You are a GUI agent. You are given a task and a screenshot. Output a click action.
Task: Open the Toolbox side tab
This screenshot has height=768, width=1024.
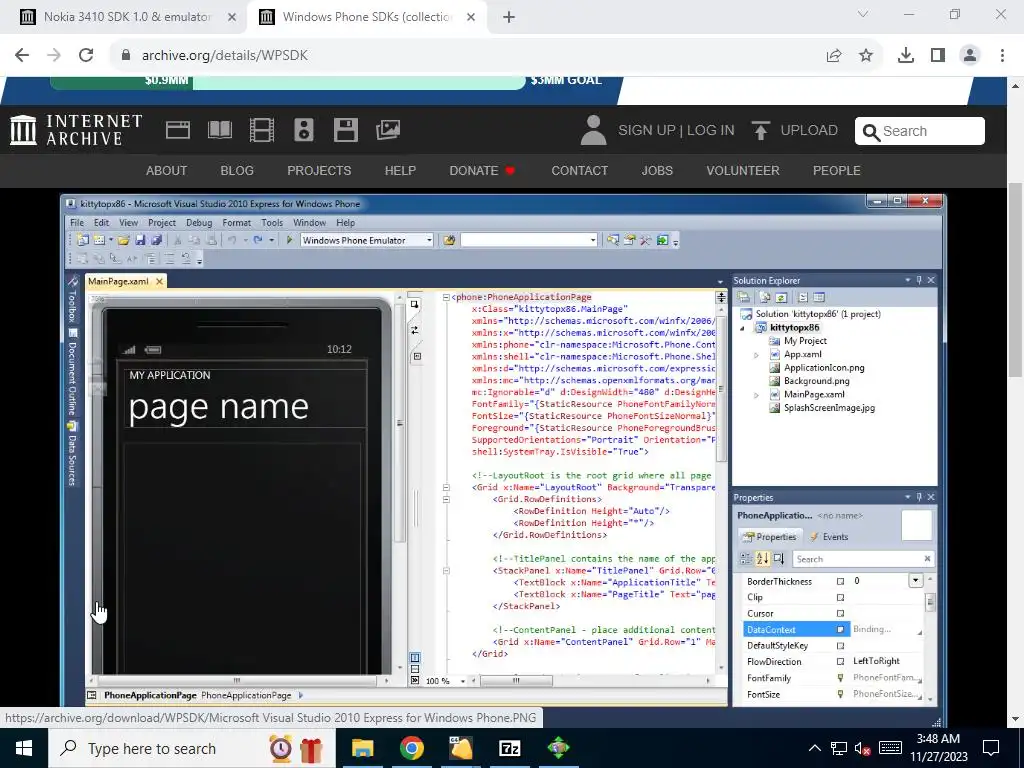point(72,300)
